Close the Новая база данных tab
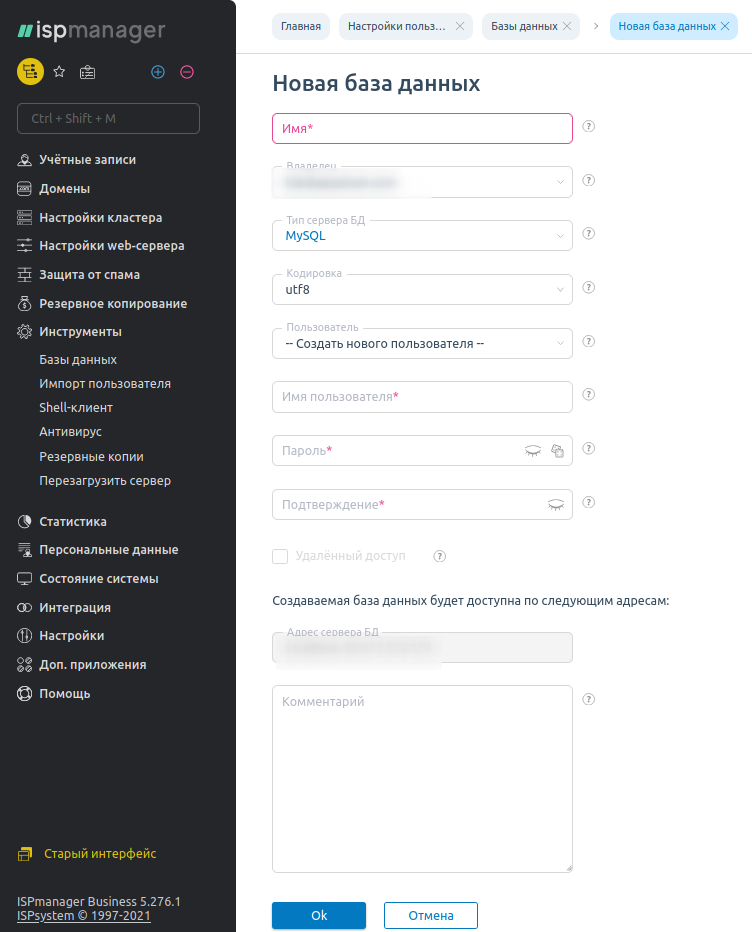This screenshot has height=932, width=752. (x=725, y=26)
